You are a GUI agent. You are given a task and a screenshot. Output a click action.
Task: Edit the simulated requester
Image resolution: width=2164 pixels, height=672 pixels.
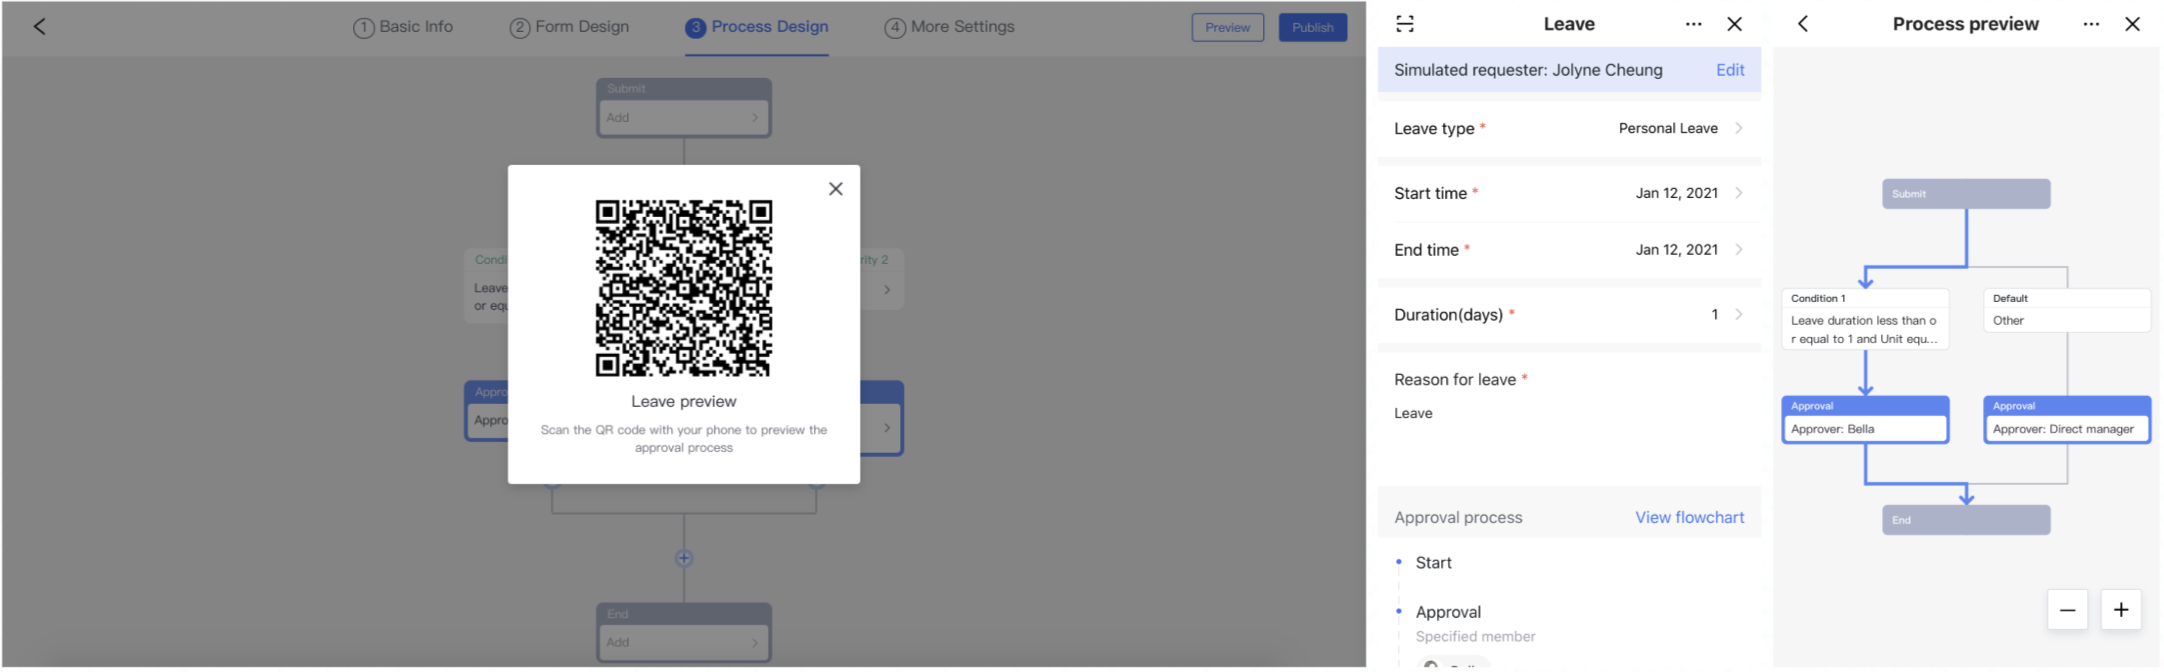click(x=1729, y=70)
